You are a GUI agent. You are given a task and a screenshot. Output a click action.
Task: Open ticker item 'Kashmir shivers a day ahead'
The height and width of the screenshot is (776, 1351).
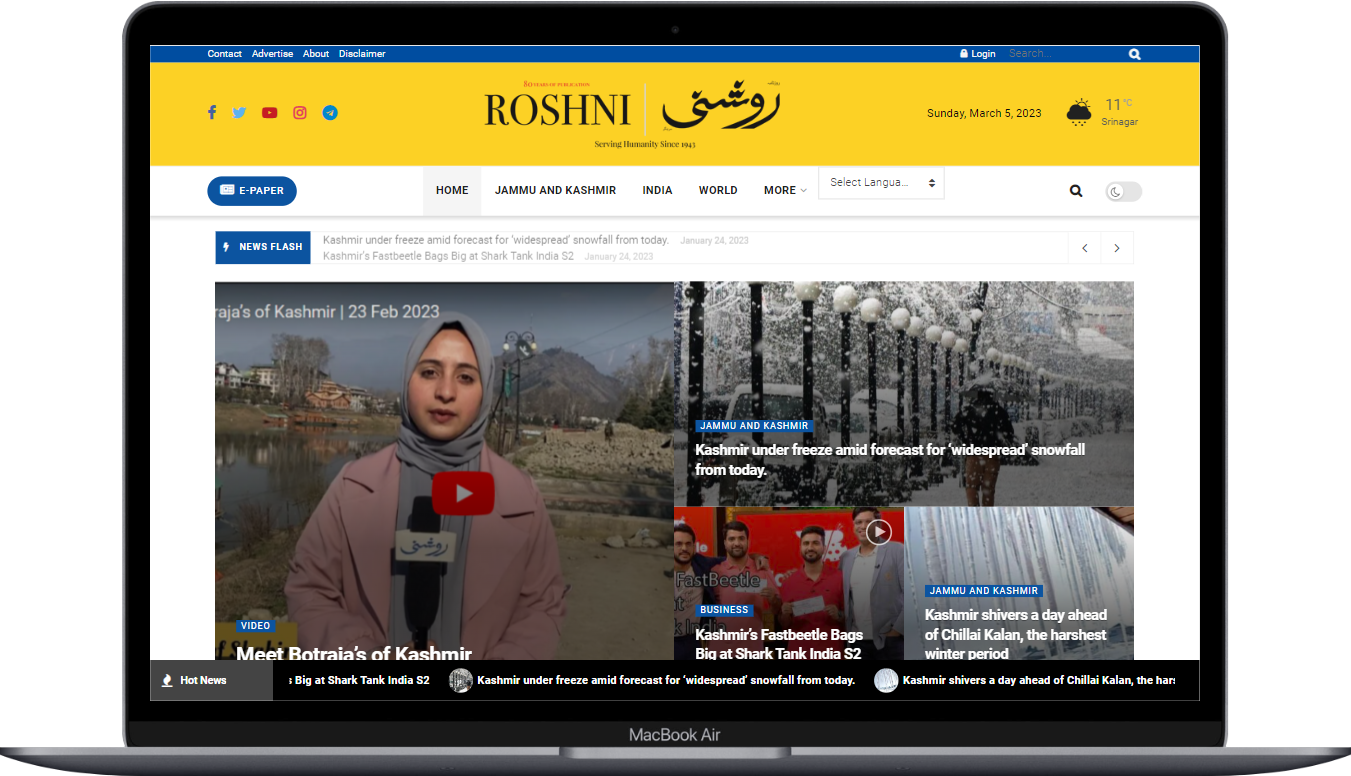(1039, 680)
